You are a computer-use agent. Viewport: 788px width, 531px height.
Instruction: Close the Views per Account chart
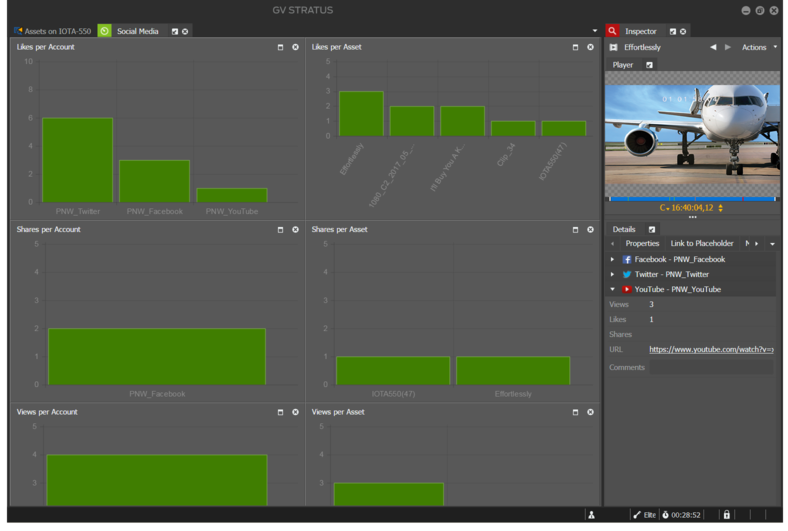pos(296,412)
